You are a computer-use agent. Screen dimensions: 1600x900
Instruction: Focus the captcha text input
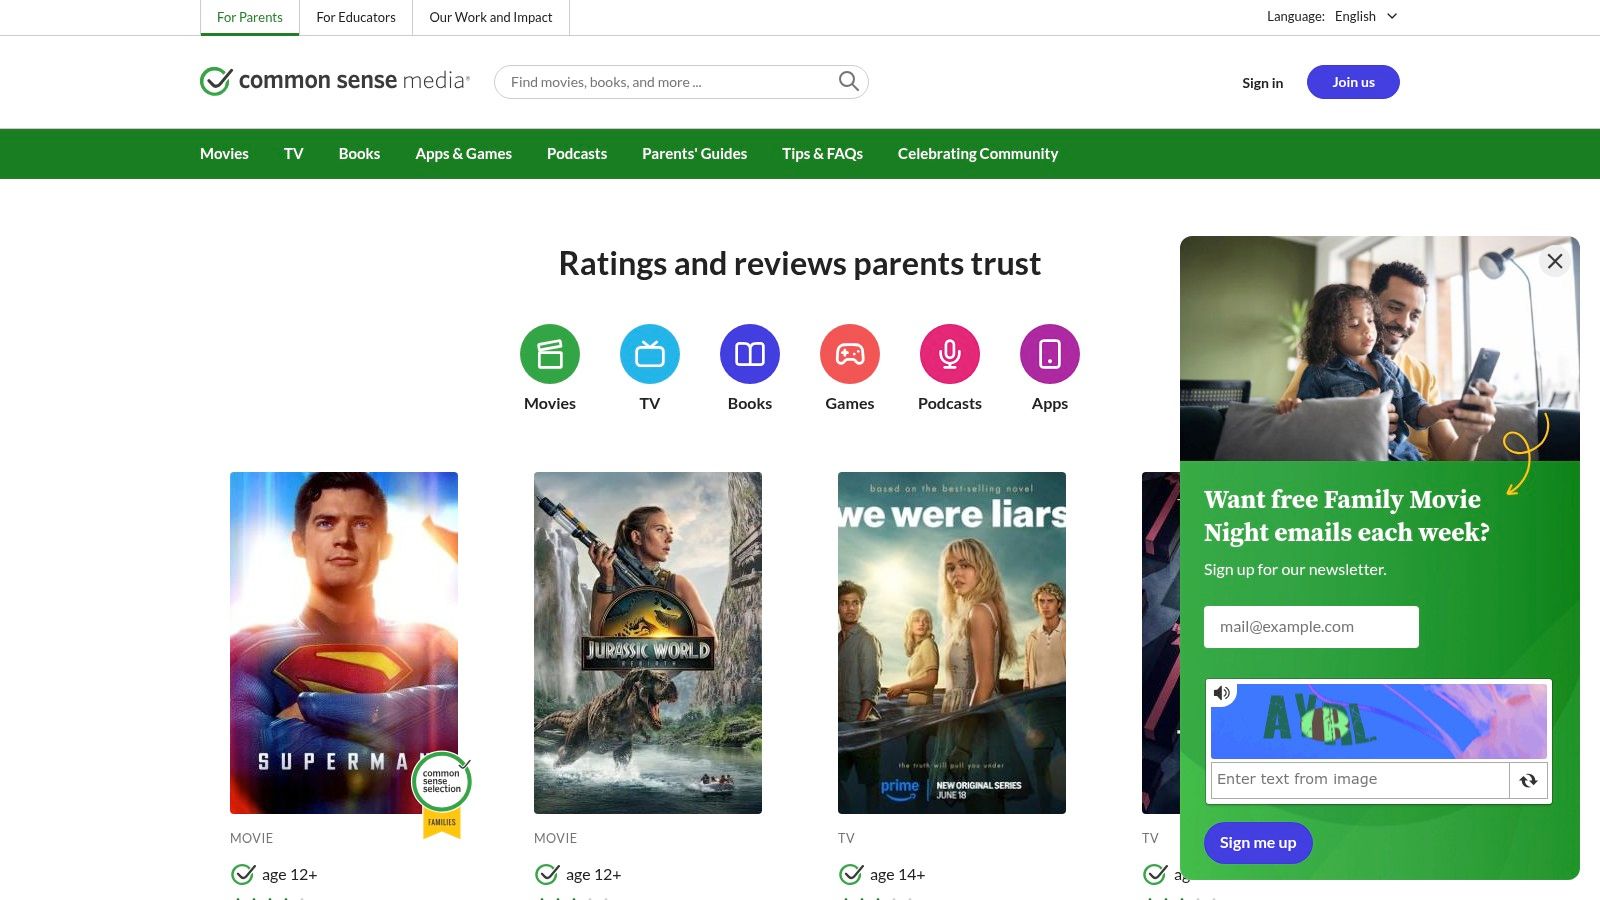pyautogui.click(x=1360, y=780)
